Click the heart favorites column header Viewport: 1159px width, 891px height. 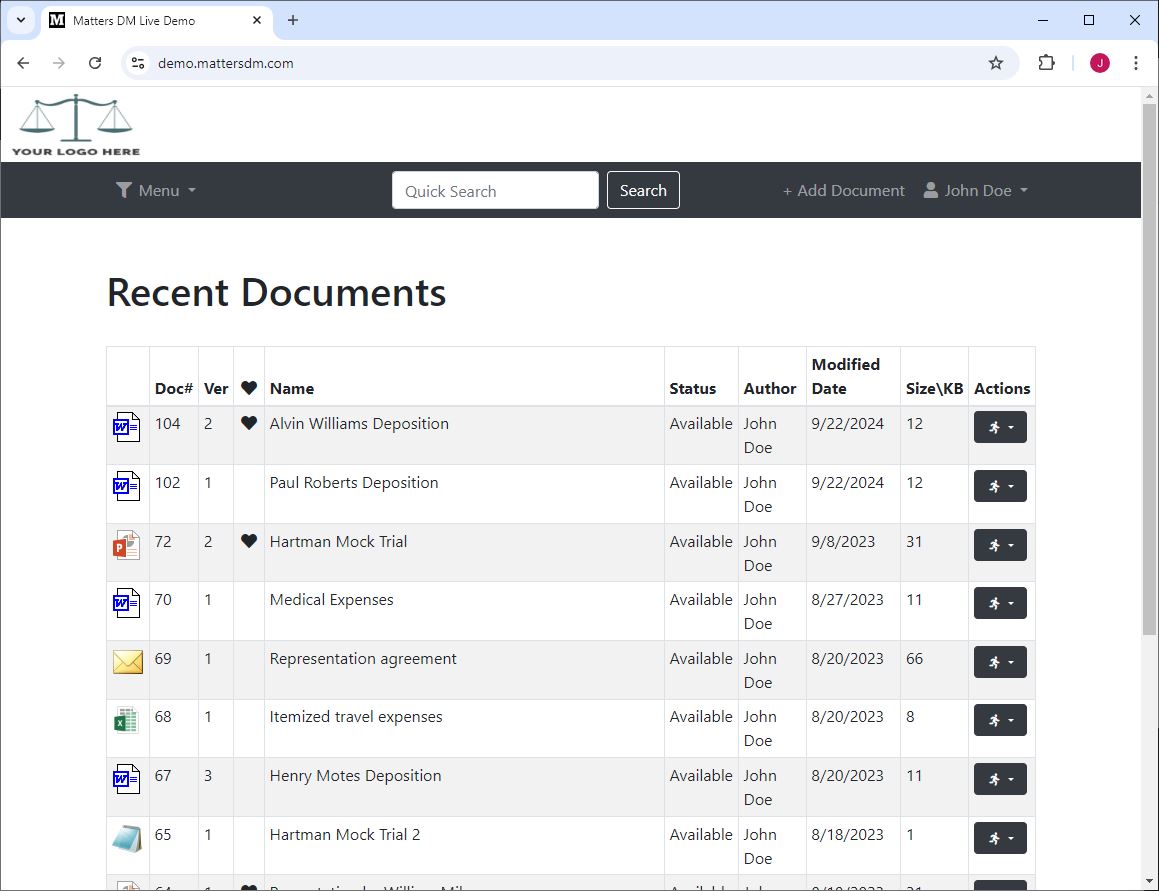(249, 389)
